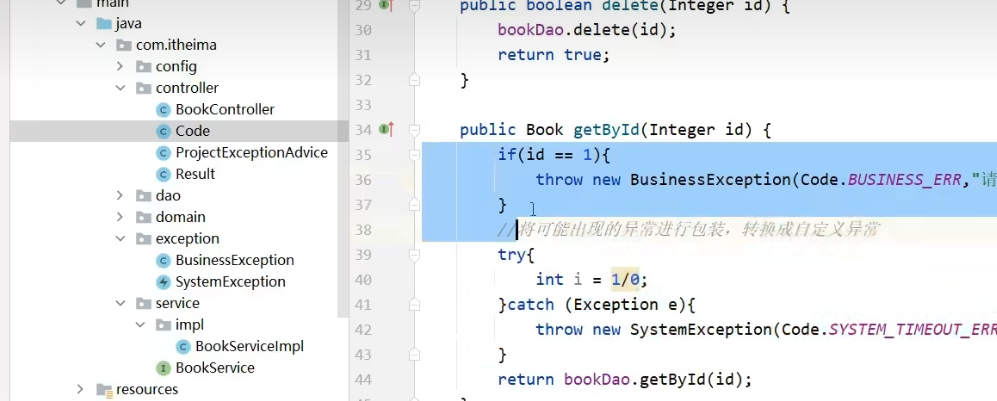Viewport: 997px width, 401px height.
Task: Select the com.itheima package
Action: coord(176,45)
